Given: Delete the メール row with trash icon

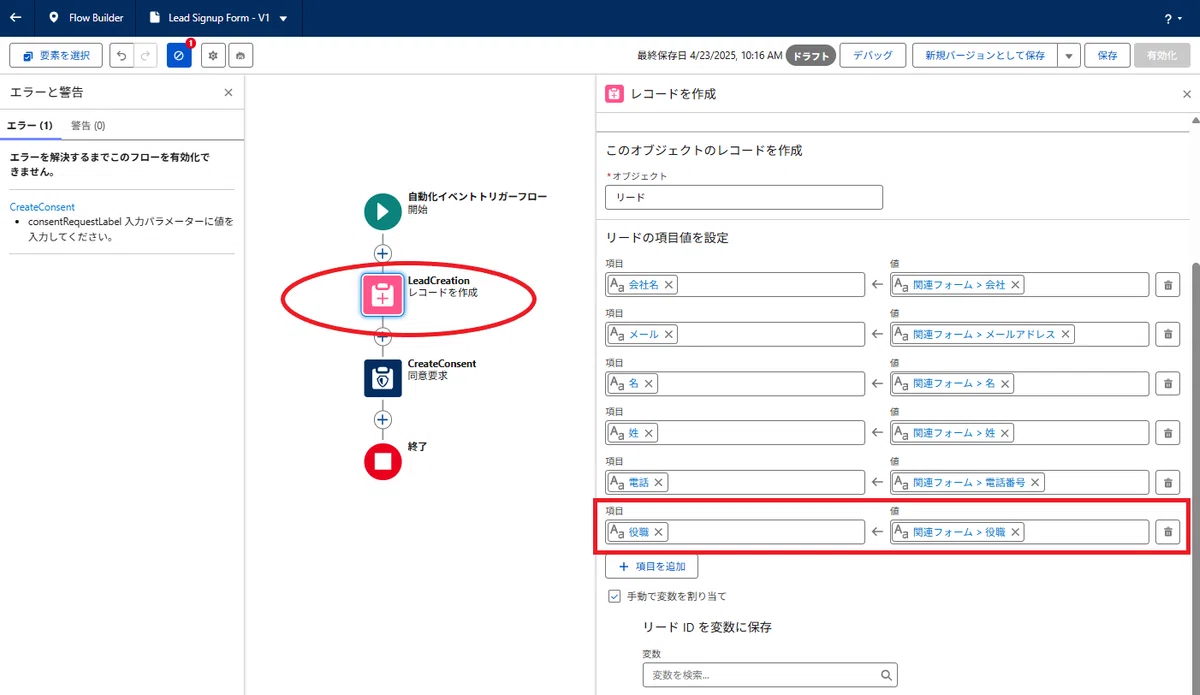Looking at the screenshot, I should click(1167, 334).
